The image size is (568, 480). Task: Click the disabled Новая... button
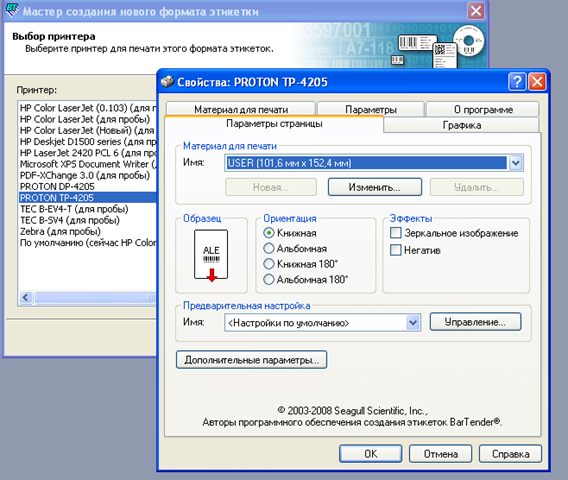[271, 187]
